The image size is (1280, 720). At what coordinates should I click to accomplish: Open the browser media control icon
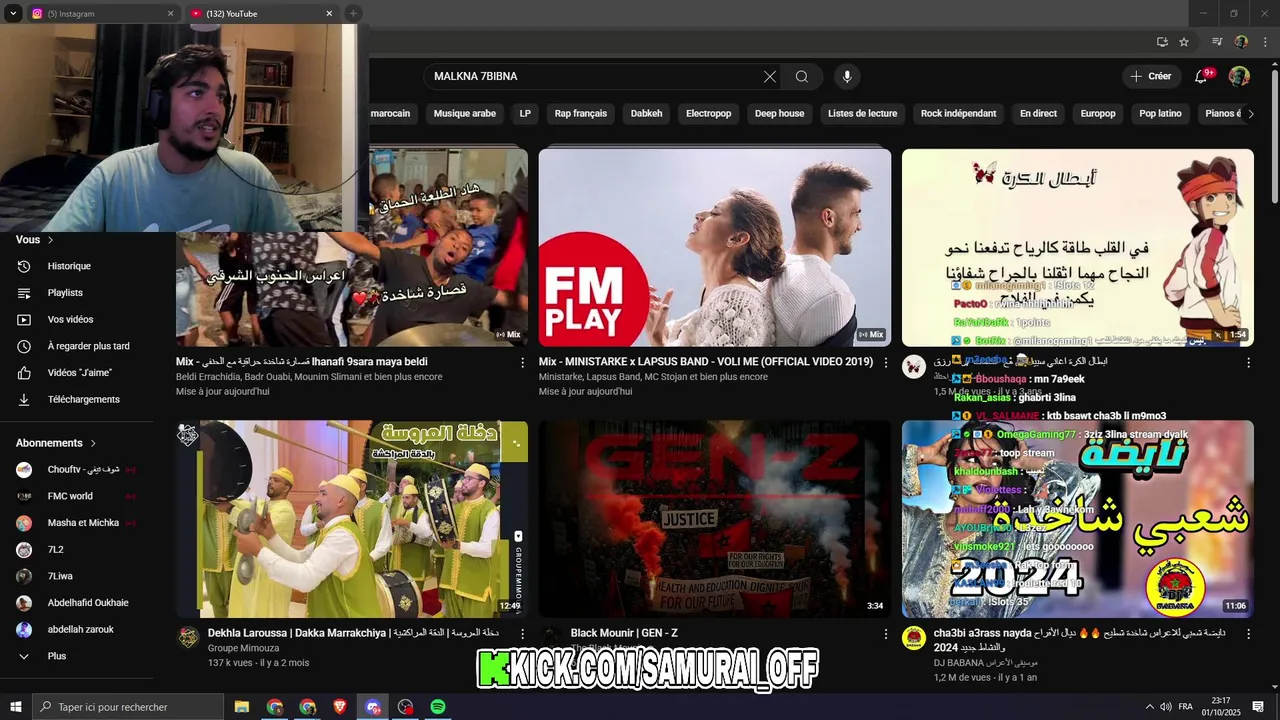tap(1217, 42)
